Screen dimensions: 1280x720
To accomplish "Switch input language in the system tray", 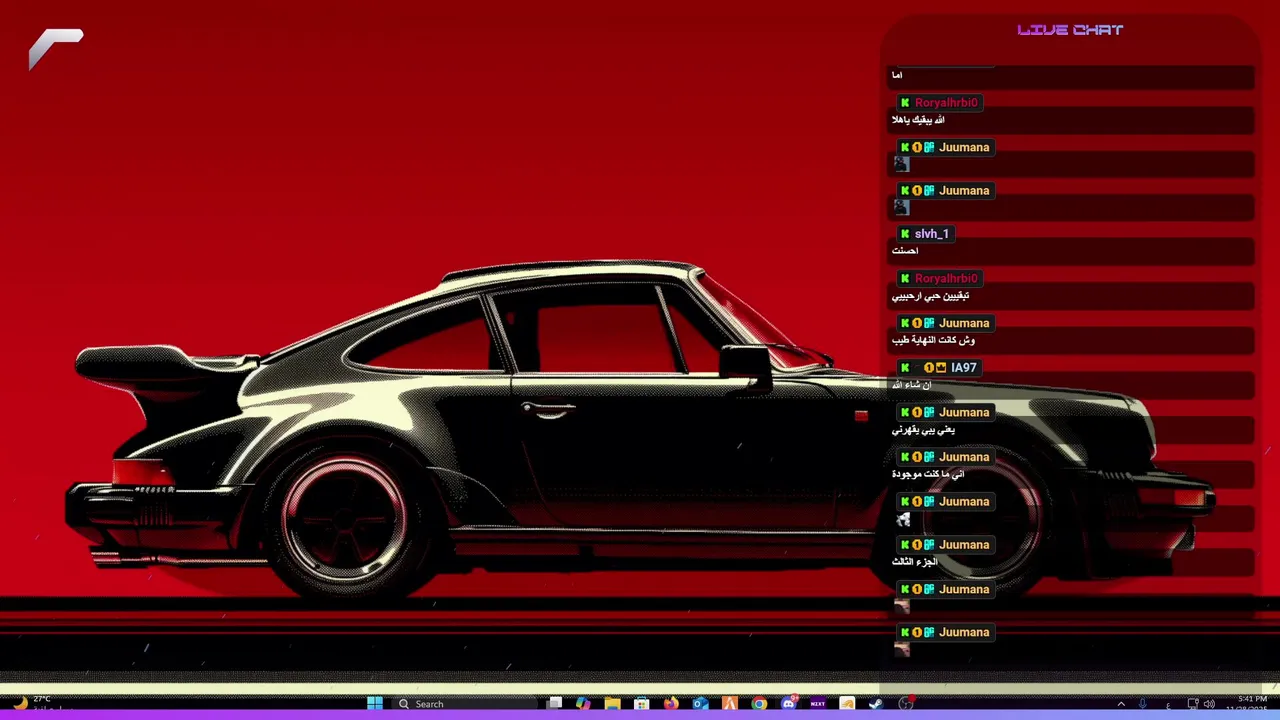I will [1168, 705].
